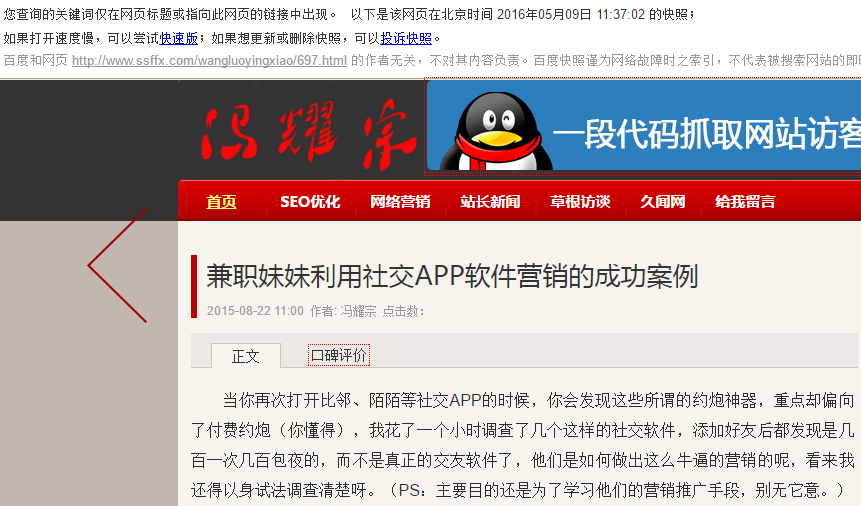This screenshot has width=861, height=506.
Task: Click the 冯耀宗 site logo
Action: tap(308, 134)
